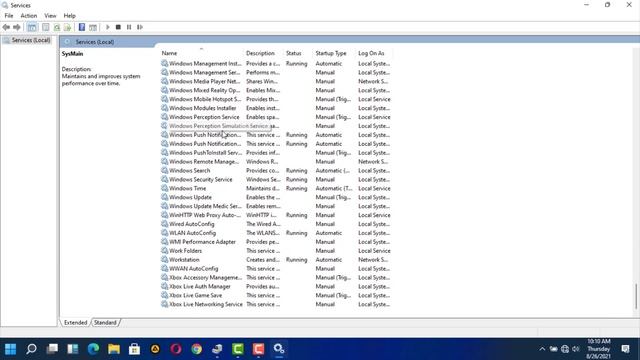Viewport: 640px width, 360px height.
Task: Open Task View on the taskbar
Action: pyautogui.click(x=52, y=349)
